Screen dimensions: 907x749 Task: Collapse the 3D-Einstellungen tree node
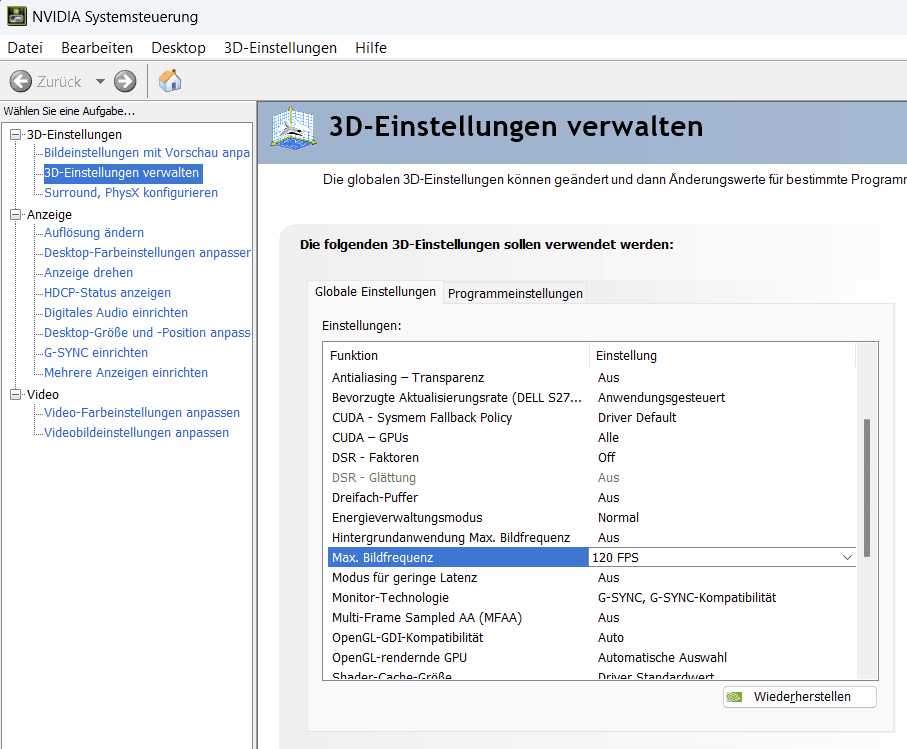tap(16, 135)
